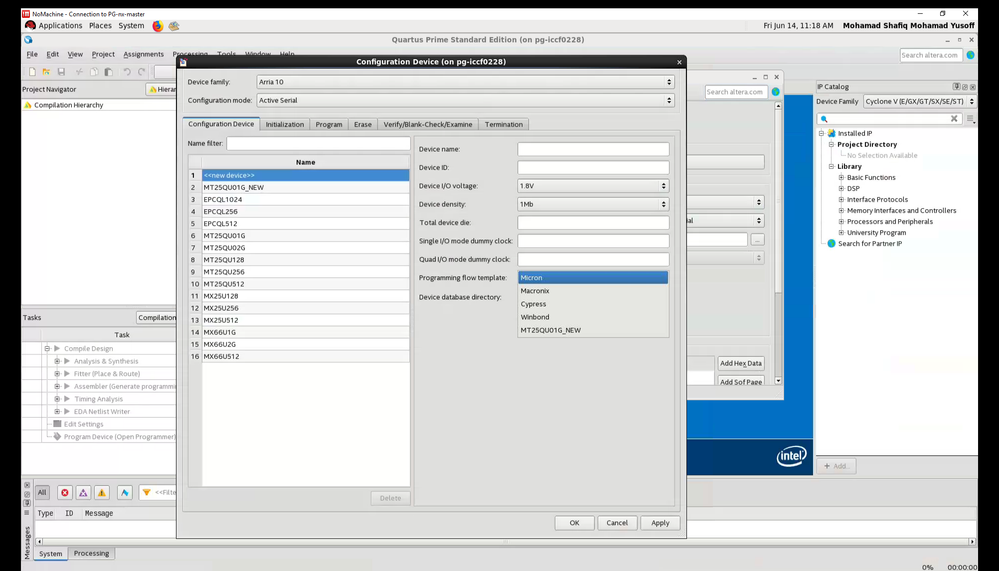Select Macronix in programming flow template list
This screenshot has width=999, height=571.
pos(535,291)
